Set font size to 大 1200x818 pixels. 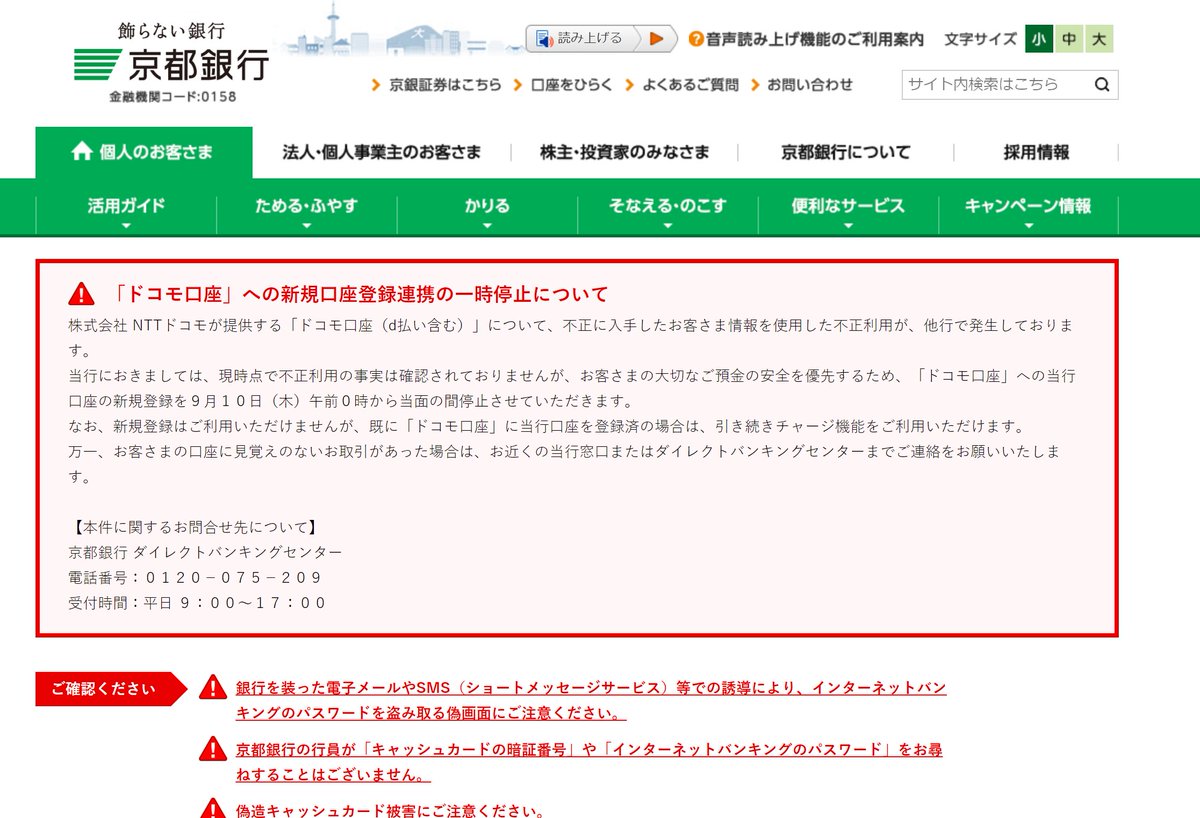pyautogui.click(x=1099, y=39)
